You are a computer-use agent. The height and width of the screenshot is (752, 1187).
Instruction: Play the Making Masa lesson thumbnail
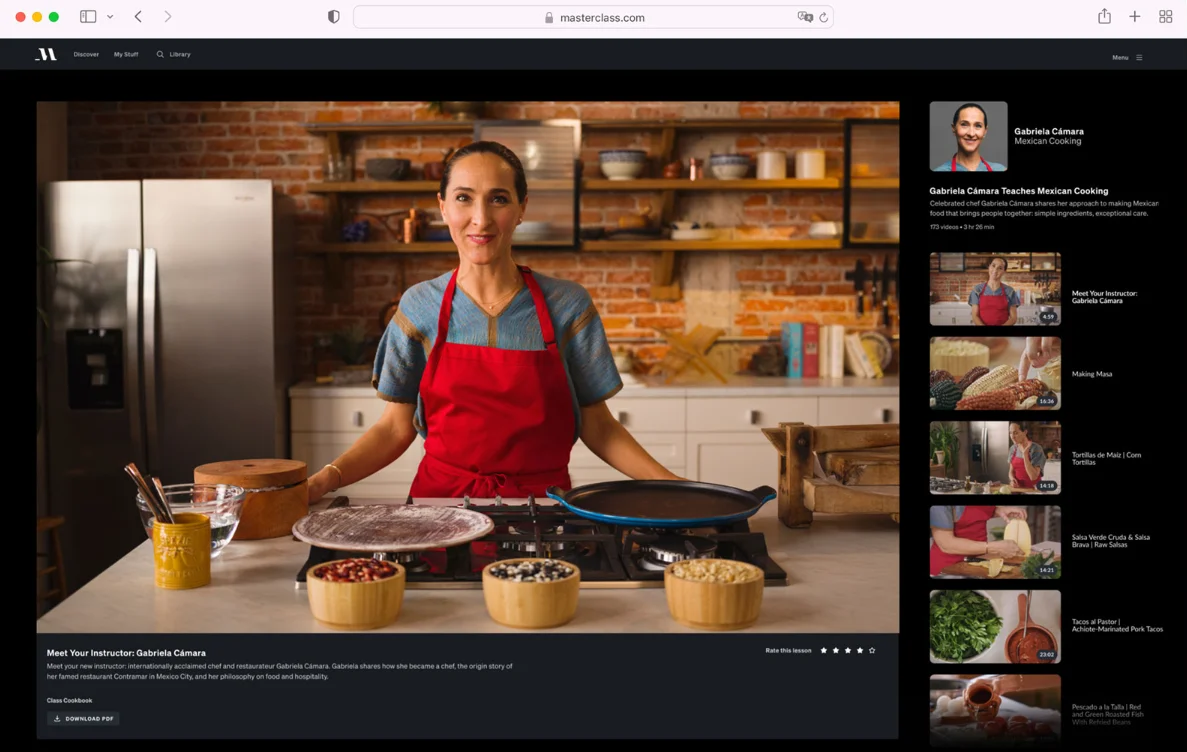pos(995,373)
